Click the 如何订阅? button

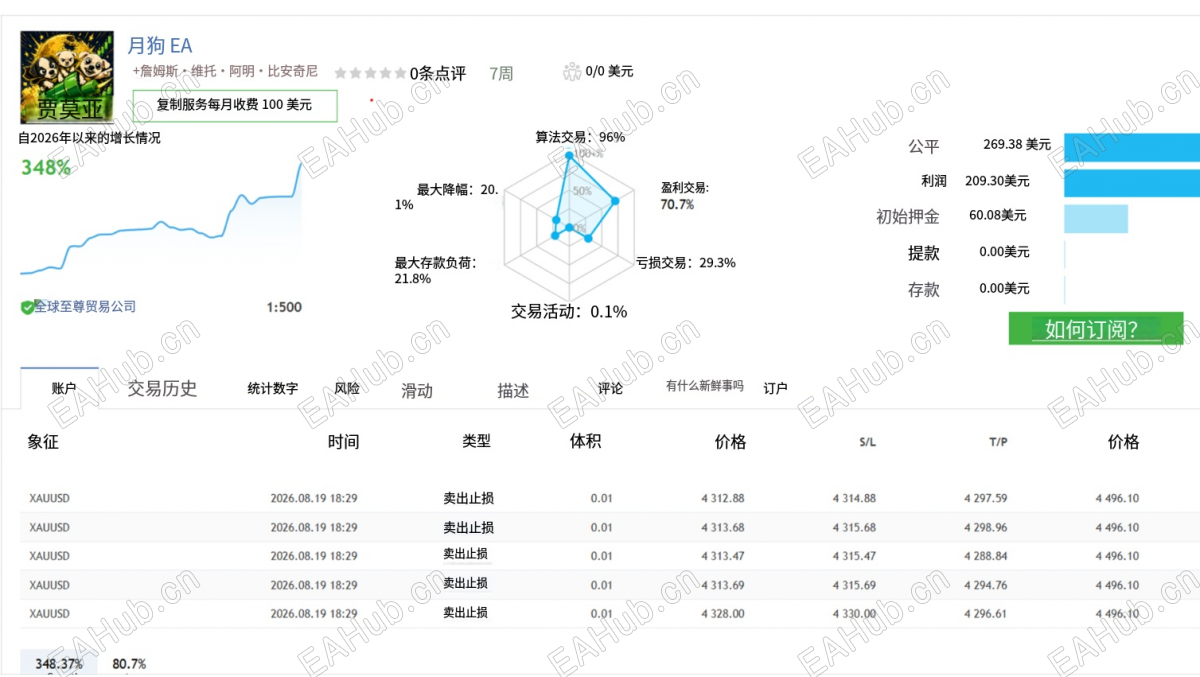pyautogui.click(x=1095, y=329)
